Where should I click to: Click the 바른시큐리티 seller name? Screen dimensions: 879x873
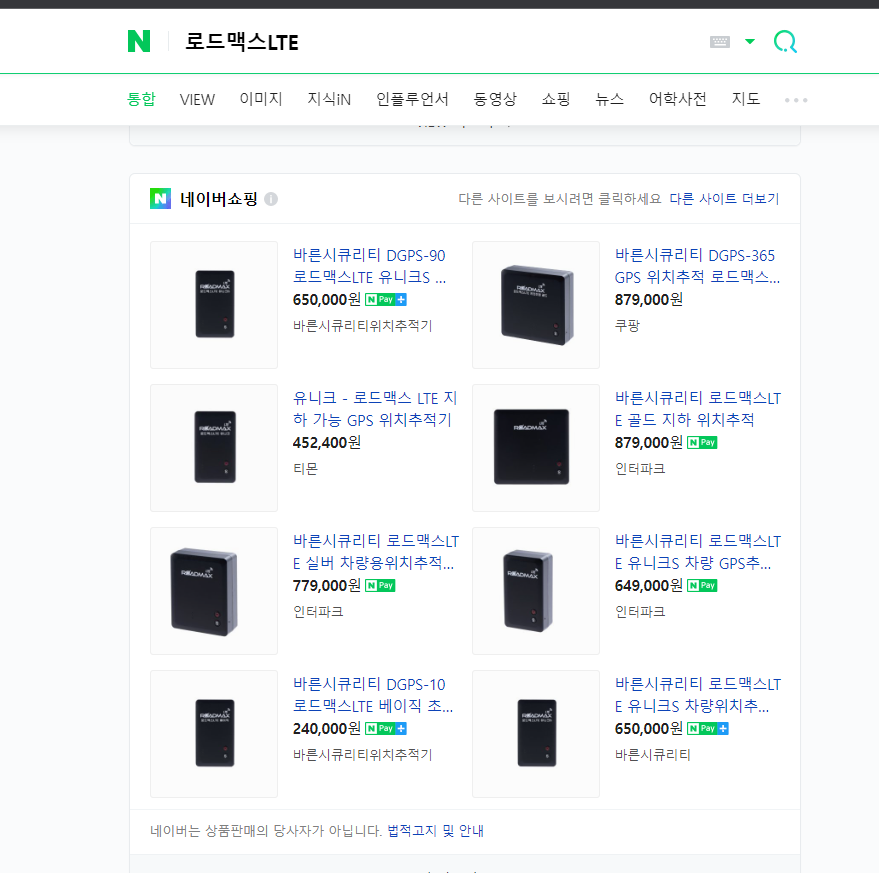point(652,754)
